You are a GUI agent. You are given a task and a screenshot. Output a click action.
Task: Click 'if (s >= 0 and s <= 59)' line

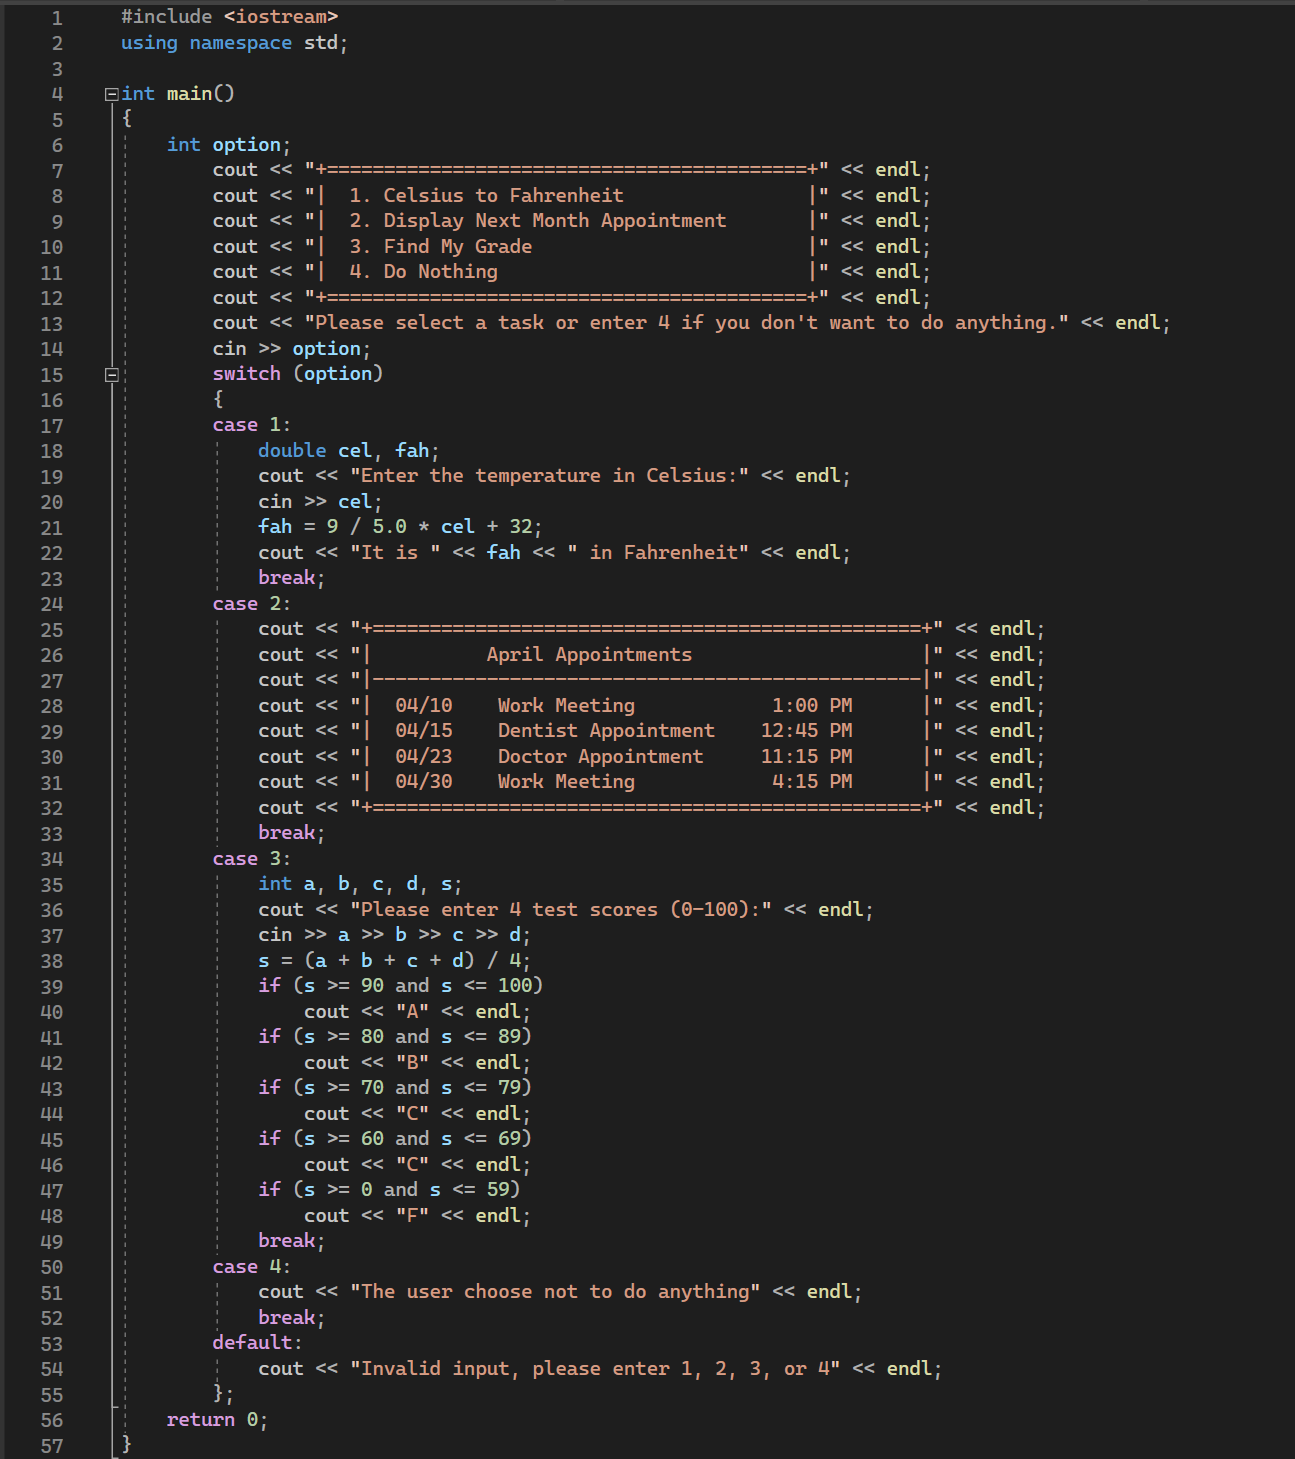(x=389, y=1190)
